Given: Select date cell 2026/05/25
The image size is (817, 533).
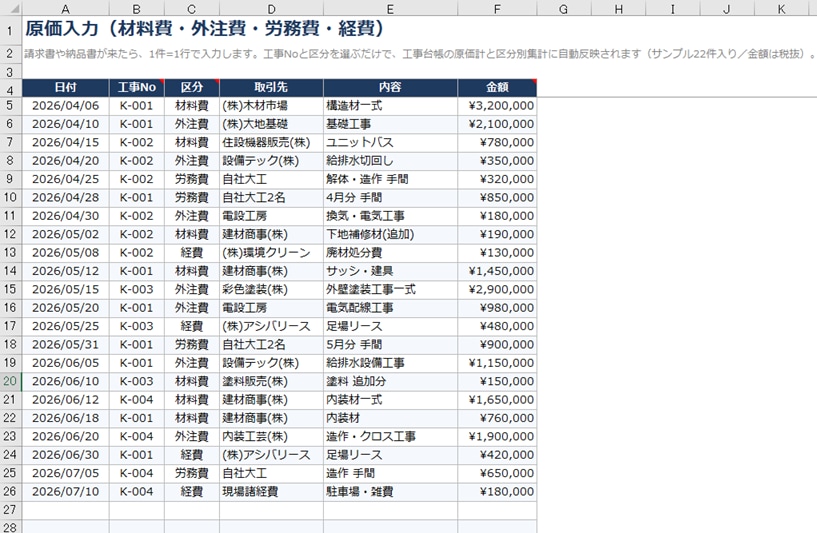Looking at the screenshot, I should [66, 326].
